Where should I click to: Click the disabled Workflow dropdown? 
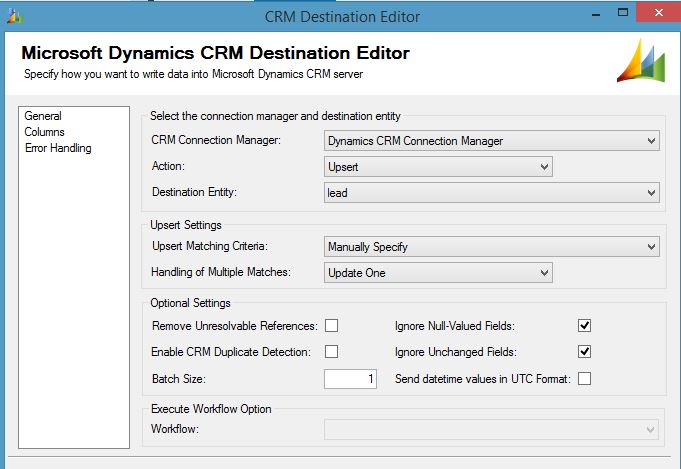pos(491,429)
